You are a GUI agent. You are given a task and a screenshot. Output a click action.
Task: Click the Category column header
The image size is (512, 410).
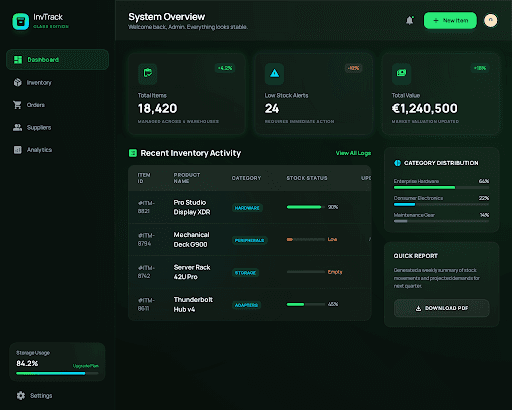[246, 178]
